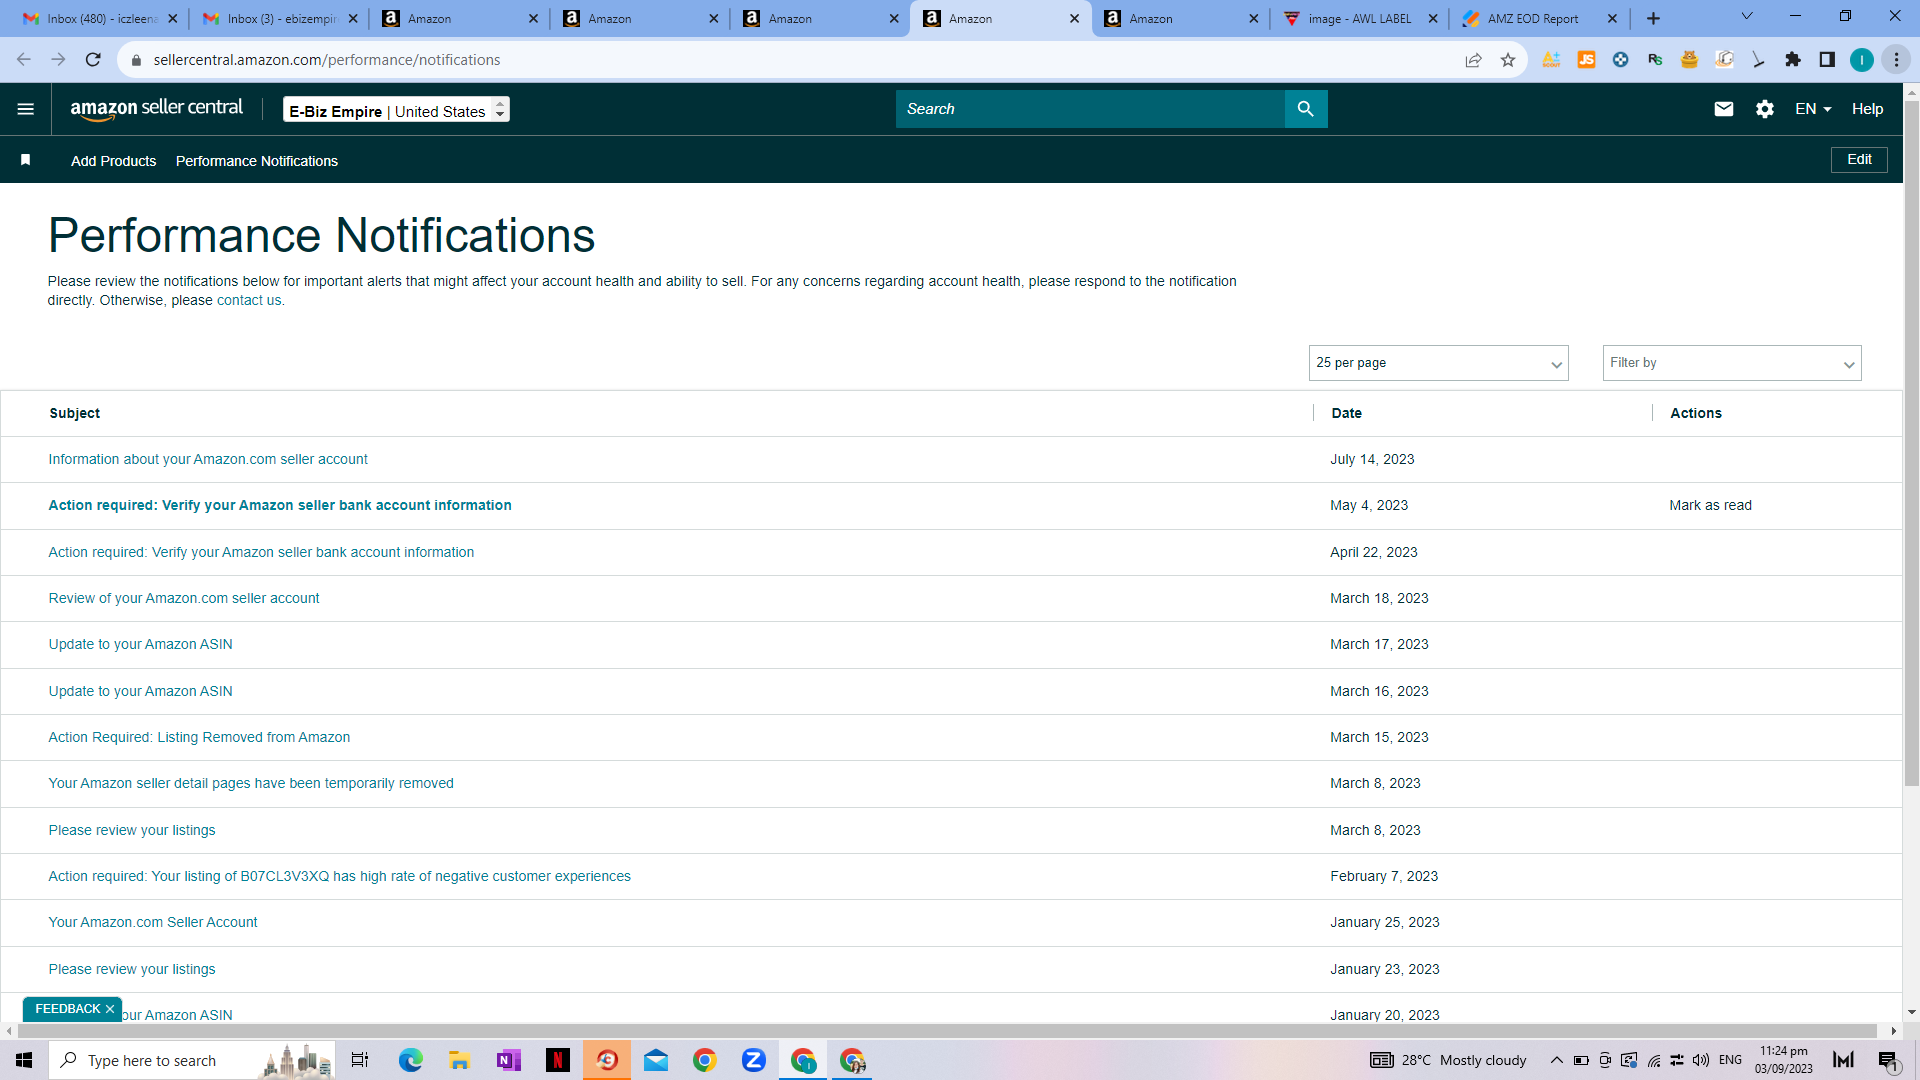Image resolution: width=1920 pixels, height=1080 pixels.
Task: Open the Mail app from taskbar
Action: pos(656,1060)
